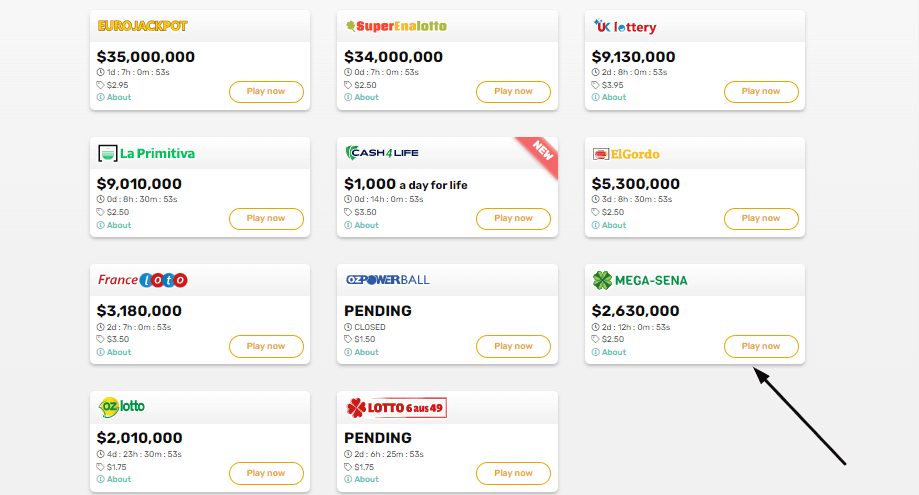
Task: Click the Cash4Life logo
Action: [x=382, y=153]
